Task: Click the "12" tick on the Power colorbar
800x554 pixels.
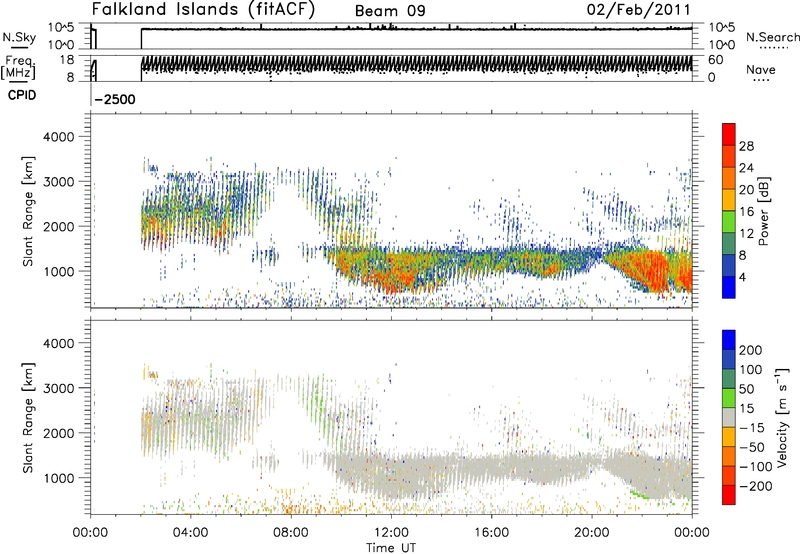Action: 746,234
